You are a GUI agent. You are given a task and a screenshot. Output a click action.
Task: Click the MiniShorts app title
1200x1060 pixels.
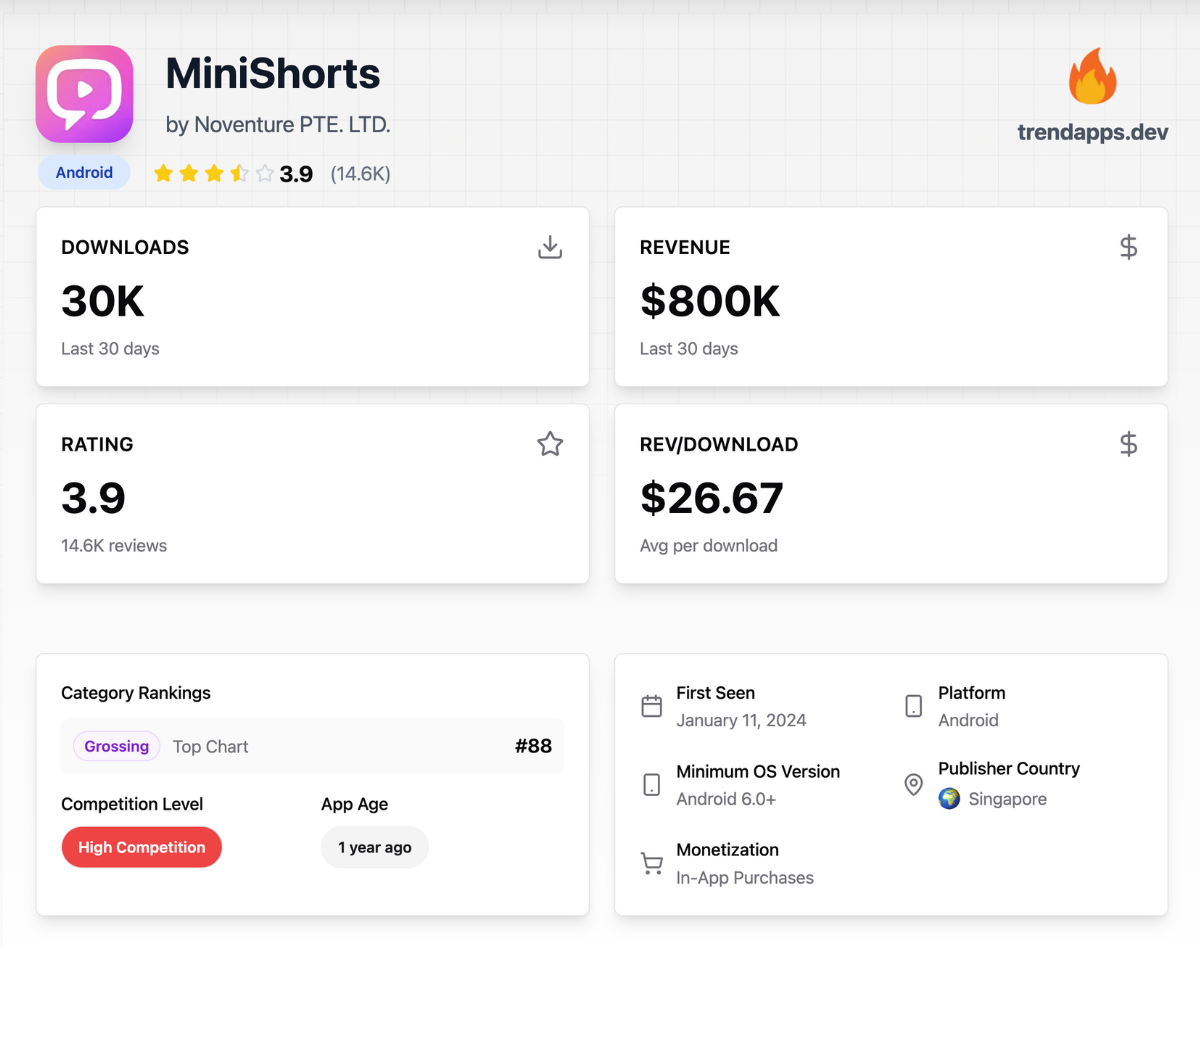(x=273, y=73)
